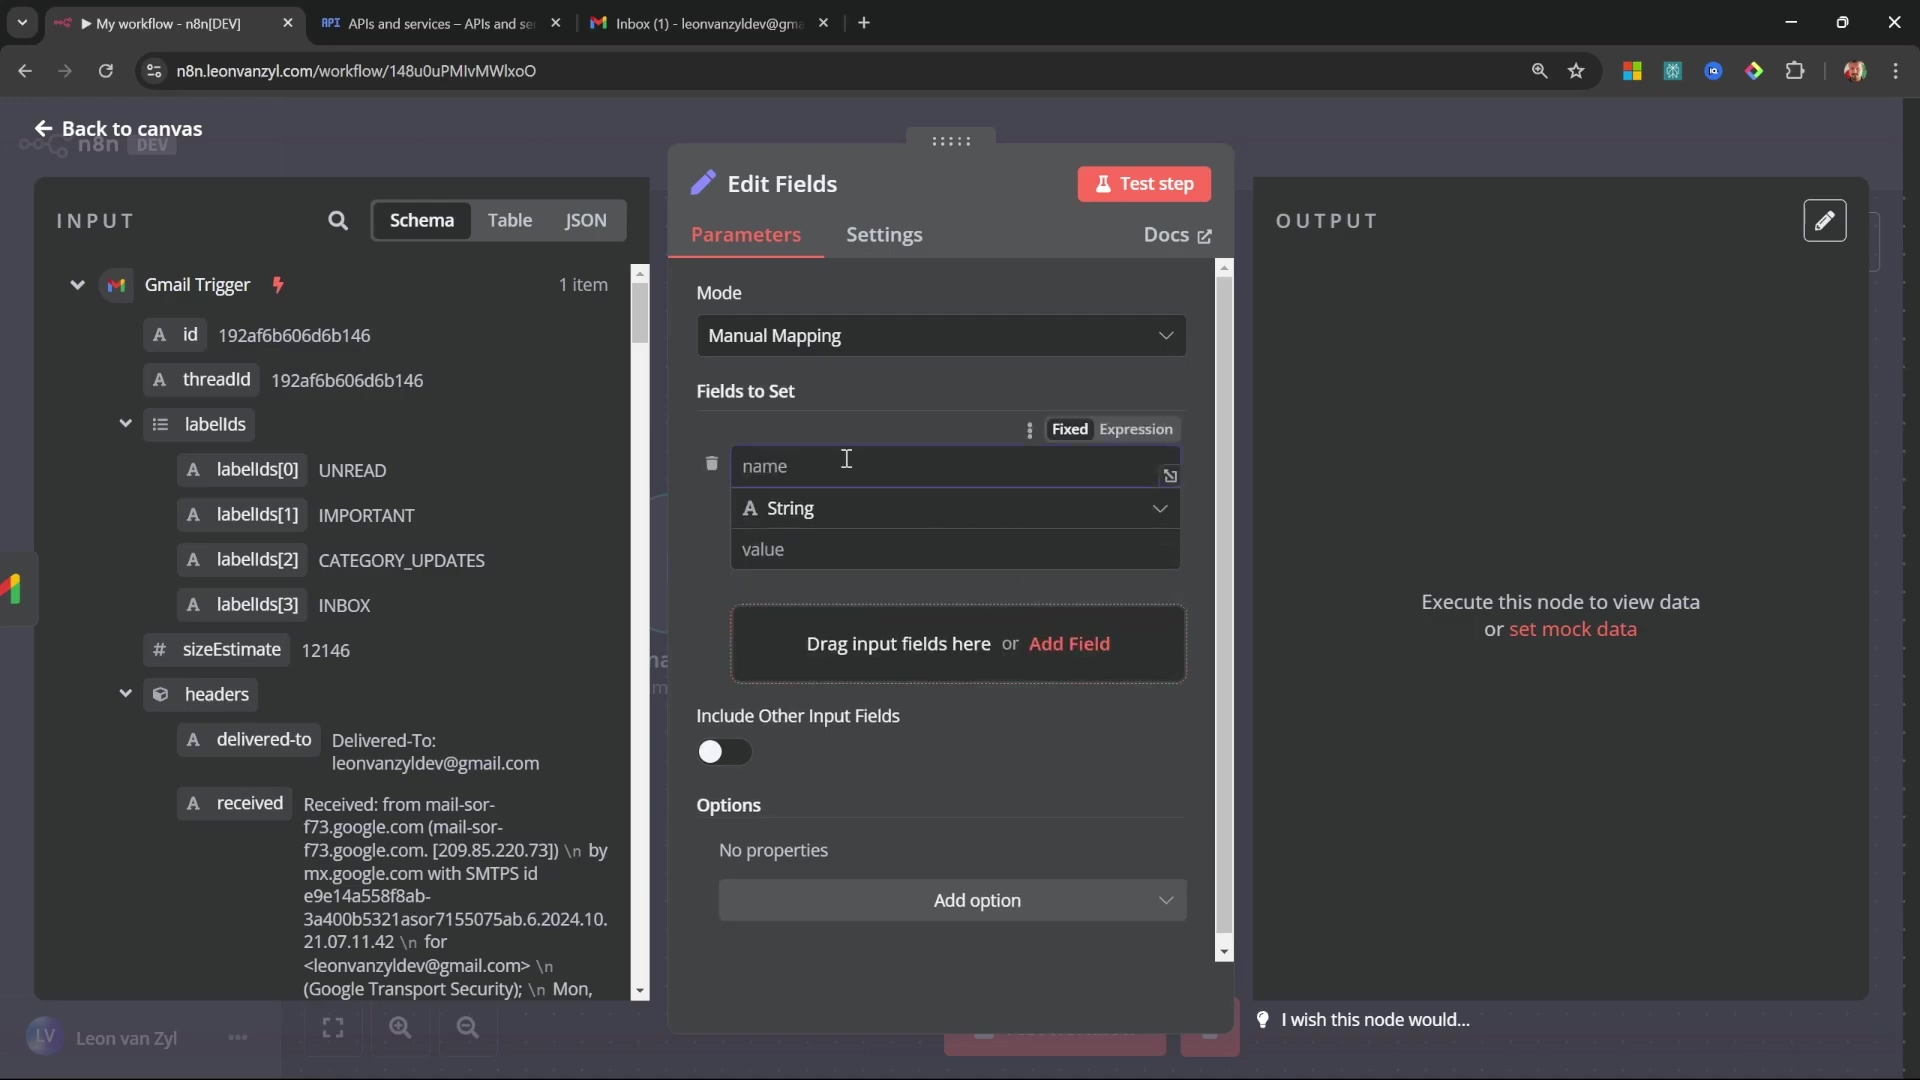
Task: Click the Back to canvas arrow
Action: point(43,129)
